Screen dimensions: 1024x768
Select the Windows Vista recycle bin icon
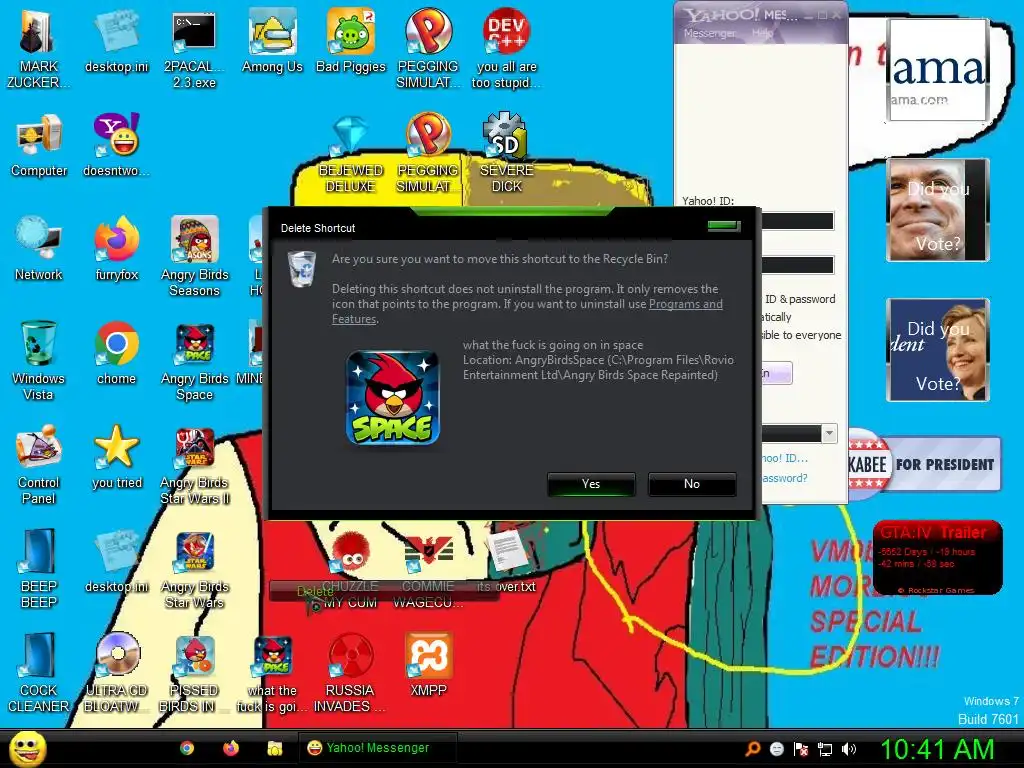[x=39, y=361]
